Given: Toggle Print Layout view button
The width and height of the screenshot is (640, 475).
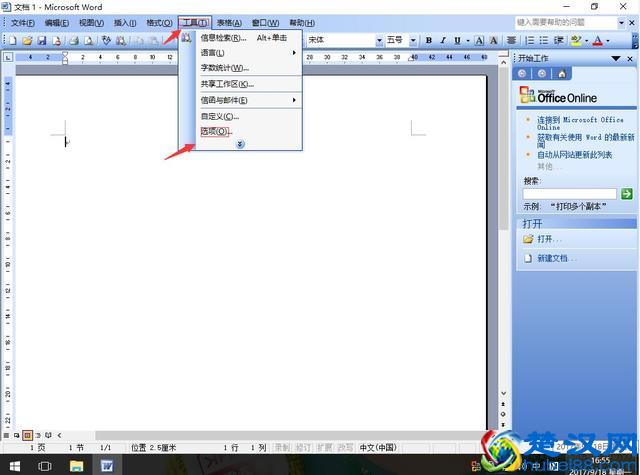Looking at the screenshot, I should tap(27, 435).
